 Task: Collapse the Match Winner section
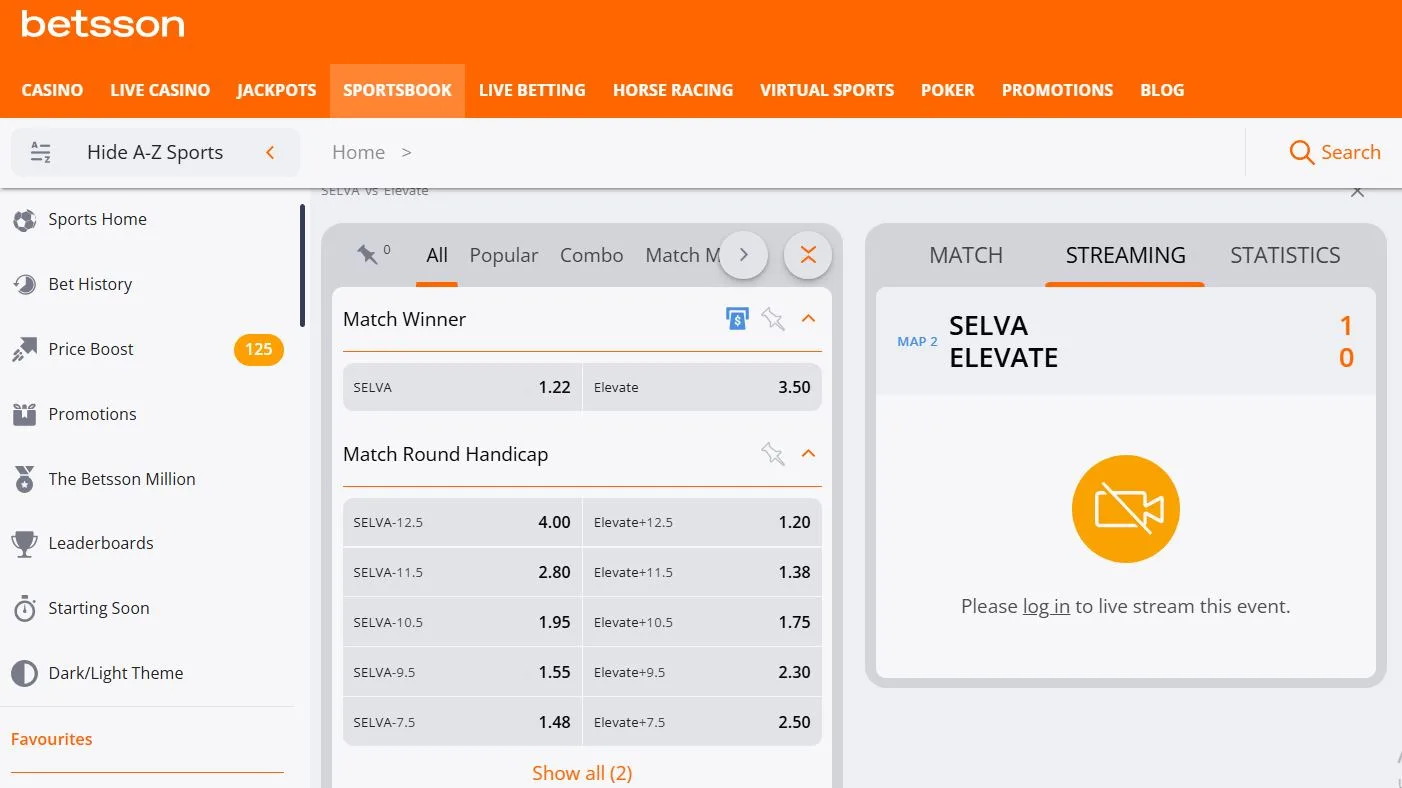[809, 319]
